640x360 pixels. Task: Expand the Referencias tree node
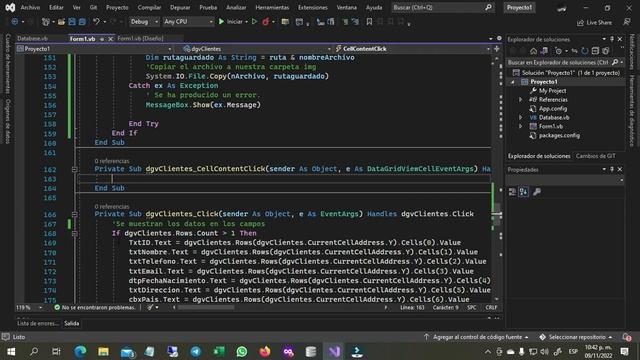click(x=520, y=100)
